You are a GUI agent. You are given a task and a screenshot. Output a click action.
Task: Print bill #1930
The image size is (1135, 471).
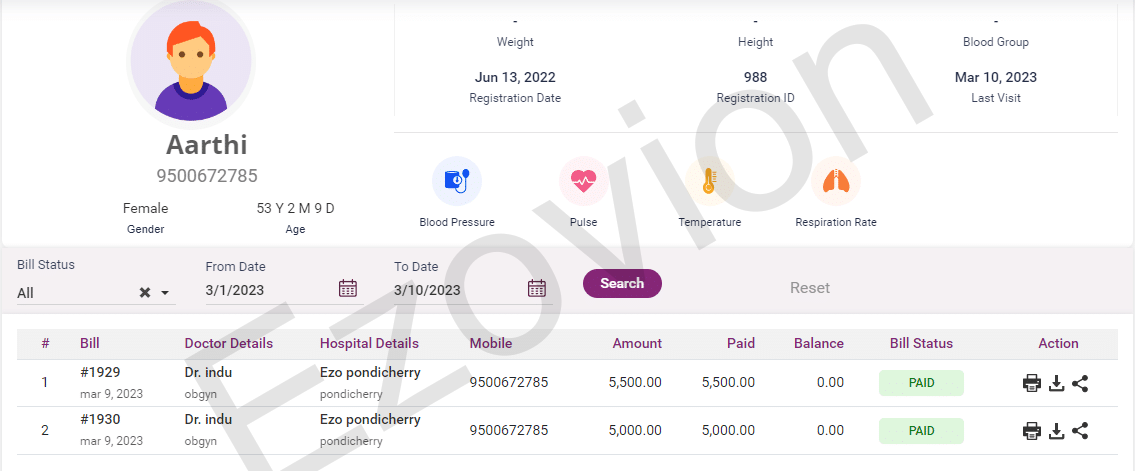coord(1032,431)
